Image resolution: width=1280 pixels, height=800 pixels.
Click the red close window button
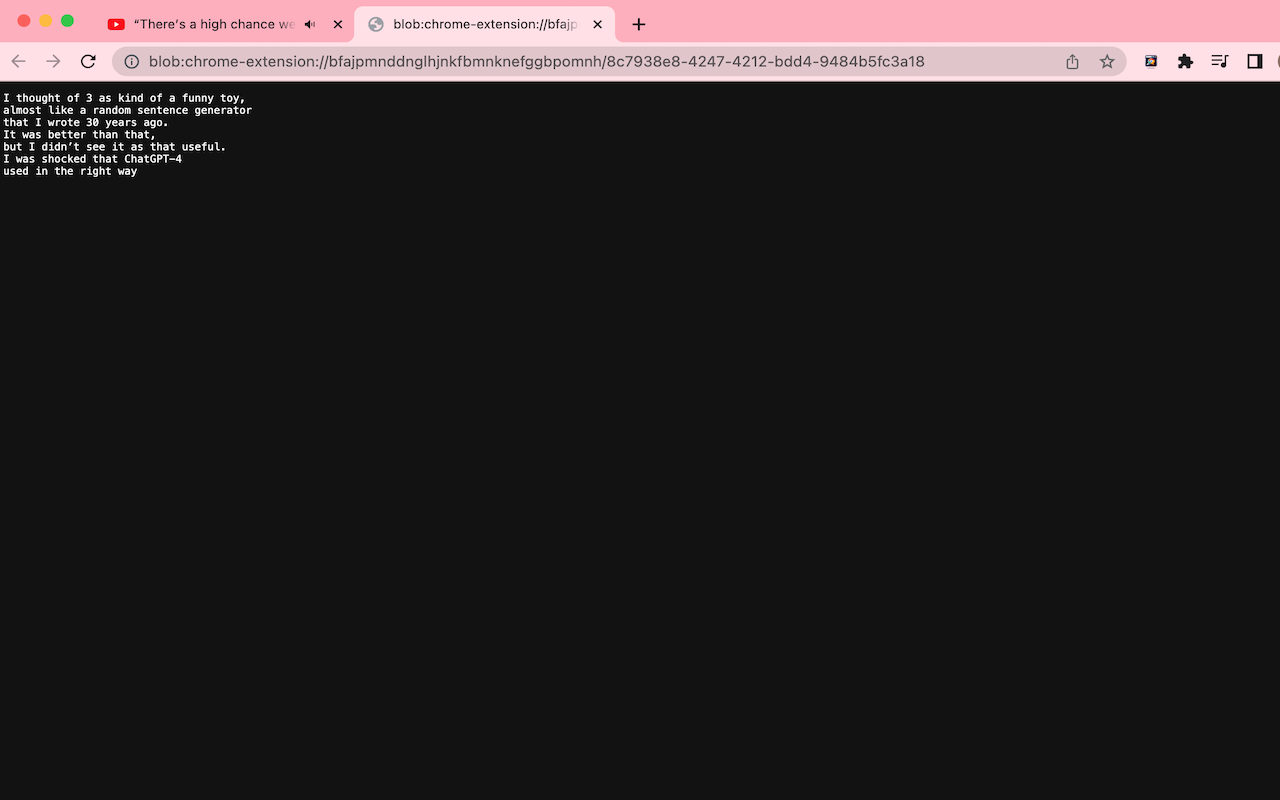(24, 21)
